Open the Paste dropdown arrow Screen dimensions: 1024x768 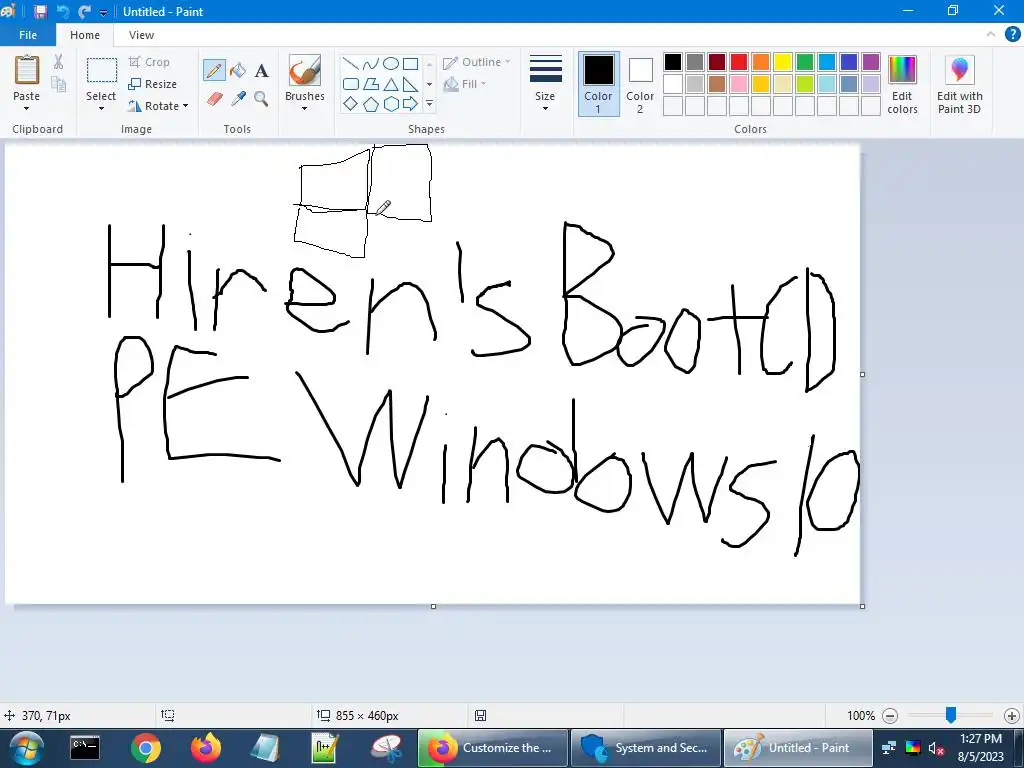point(26,108)
